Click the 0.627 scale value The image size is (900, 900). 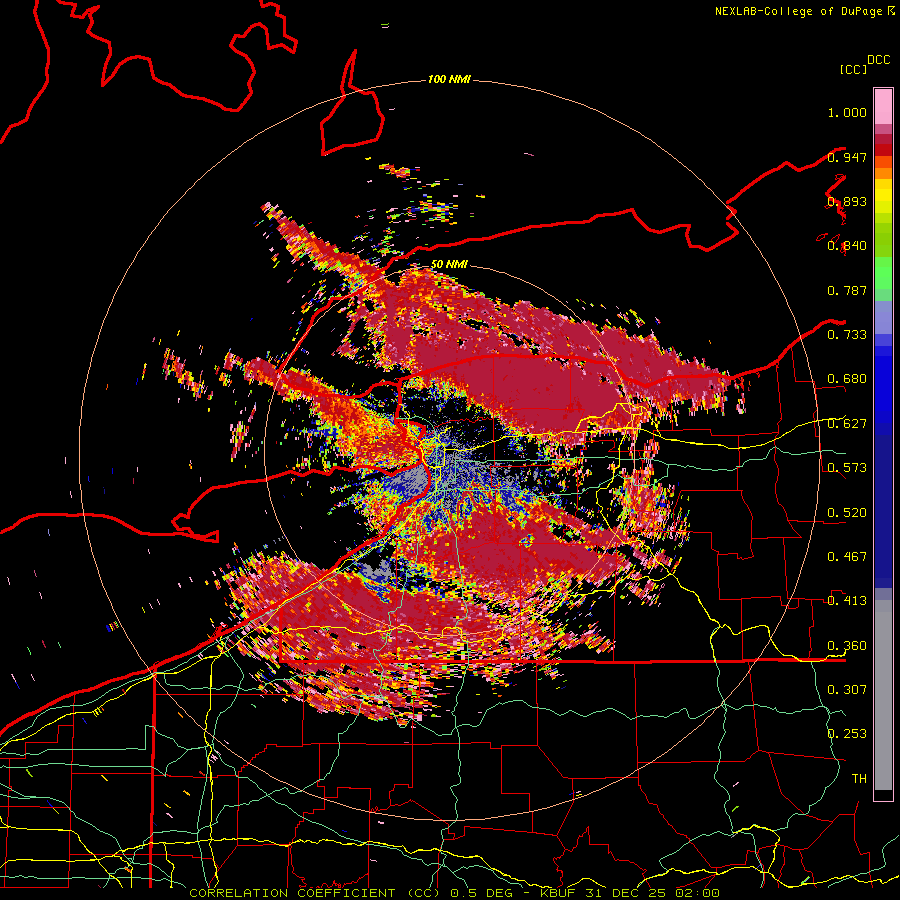click(847, 424)
